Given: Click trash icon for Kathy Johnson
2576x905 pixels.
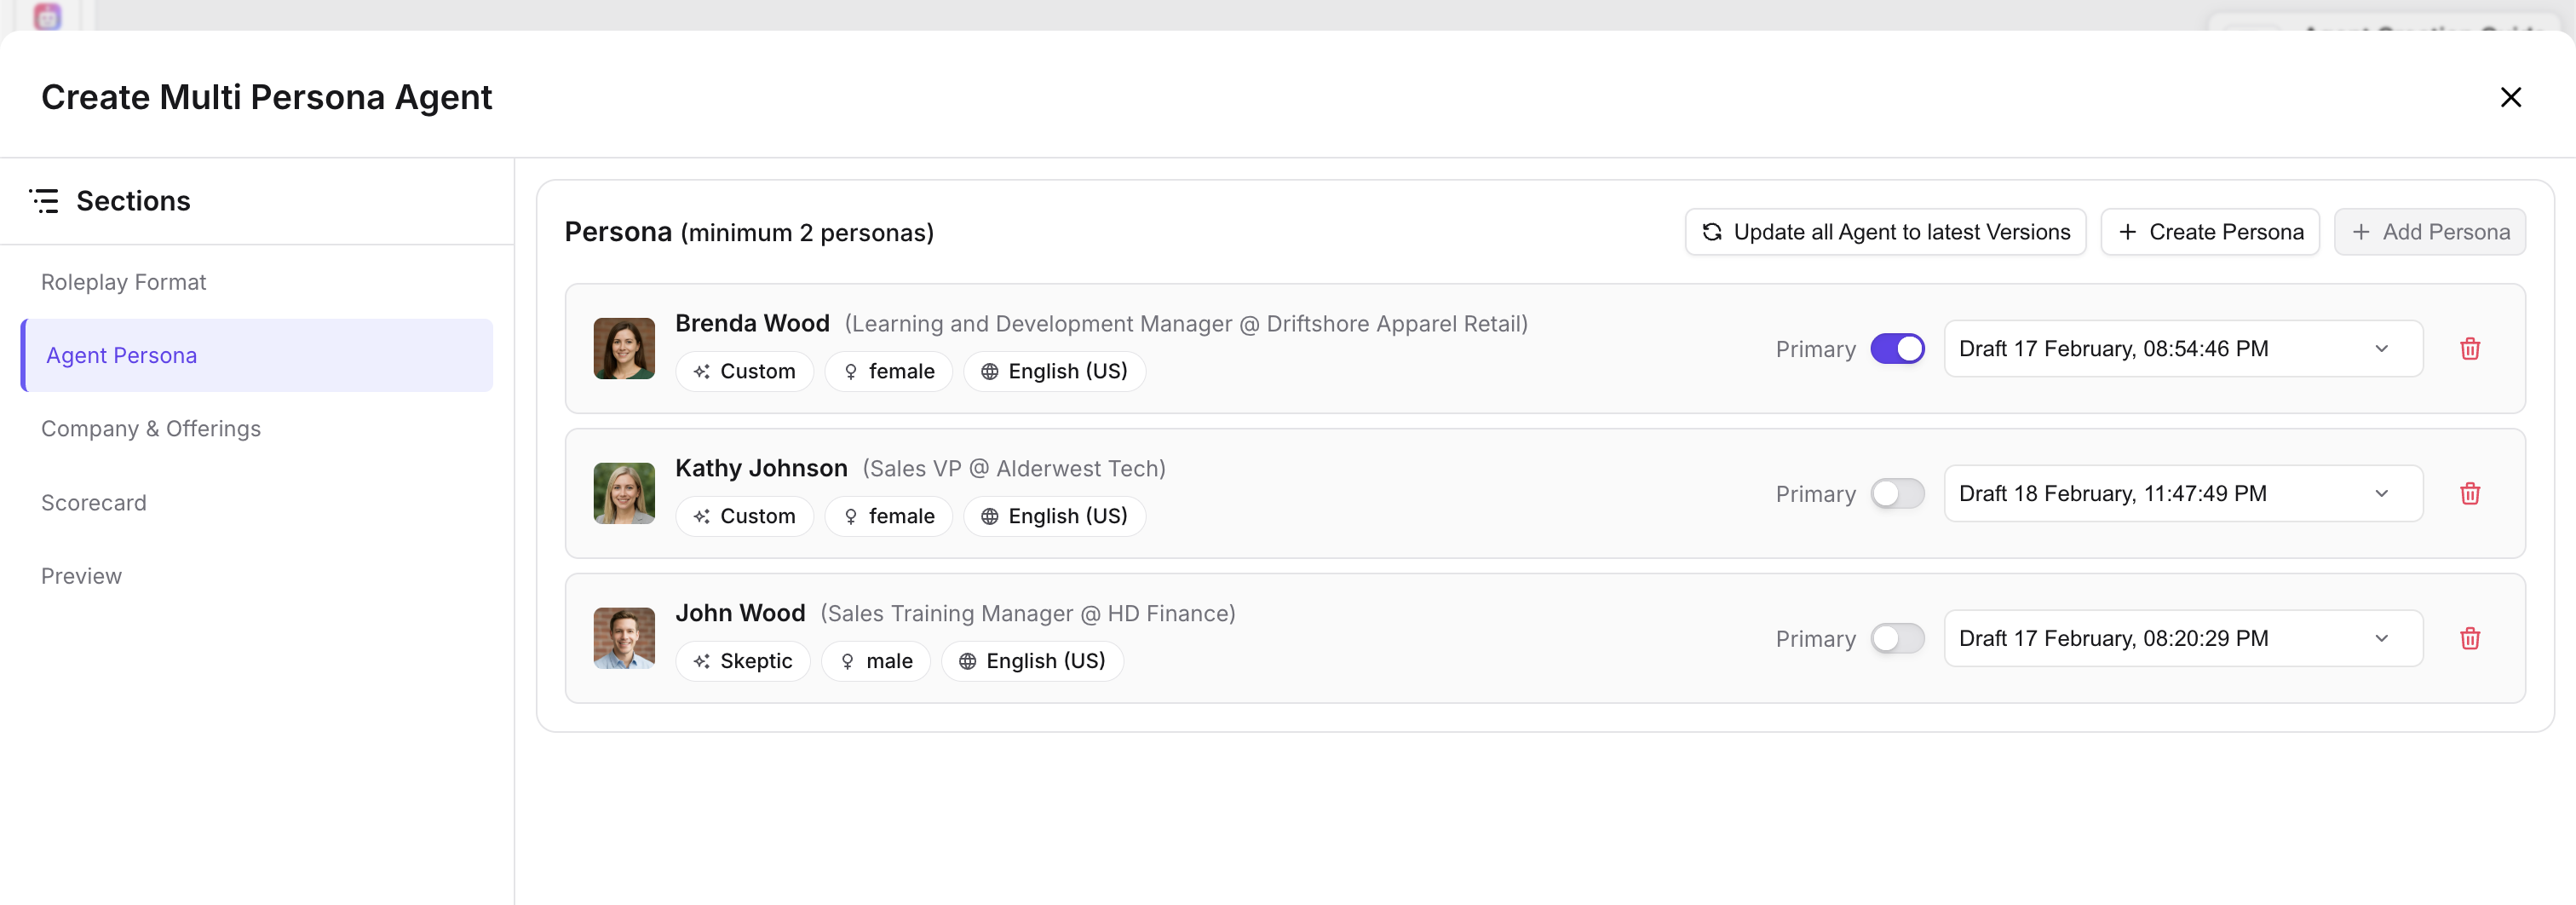Looking at the screenshot, I should pos(2469,494).
